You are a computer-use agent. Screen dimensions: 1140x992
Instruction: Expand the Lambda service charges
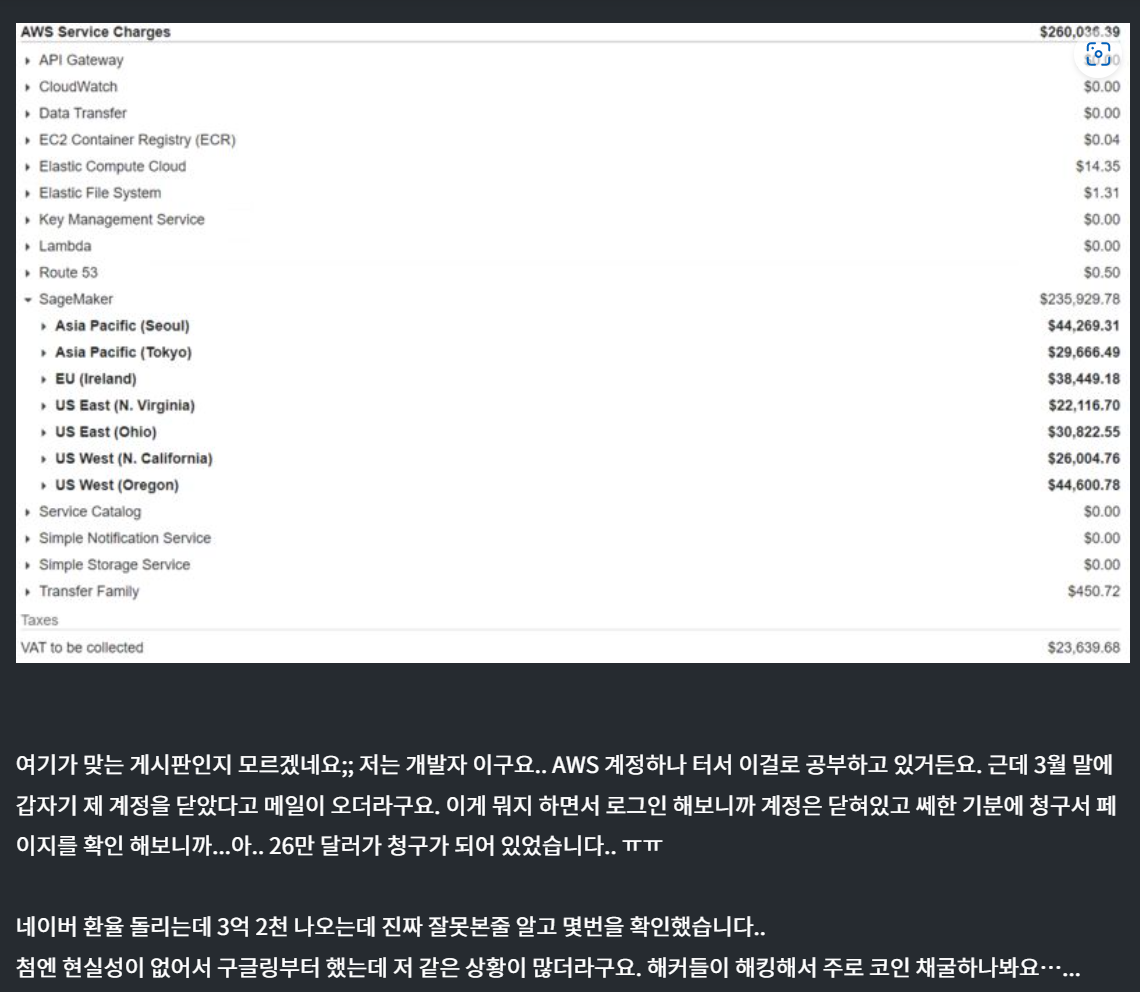tap(28, 245)
